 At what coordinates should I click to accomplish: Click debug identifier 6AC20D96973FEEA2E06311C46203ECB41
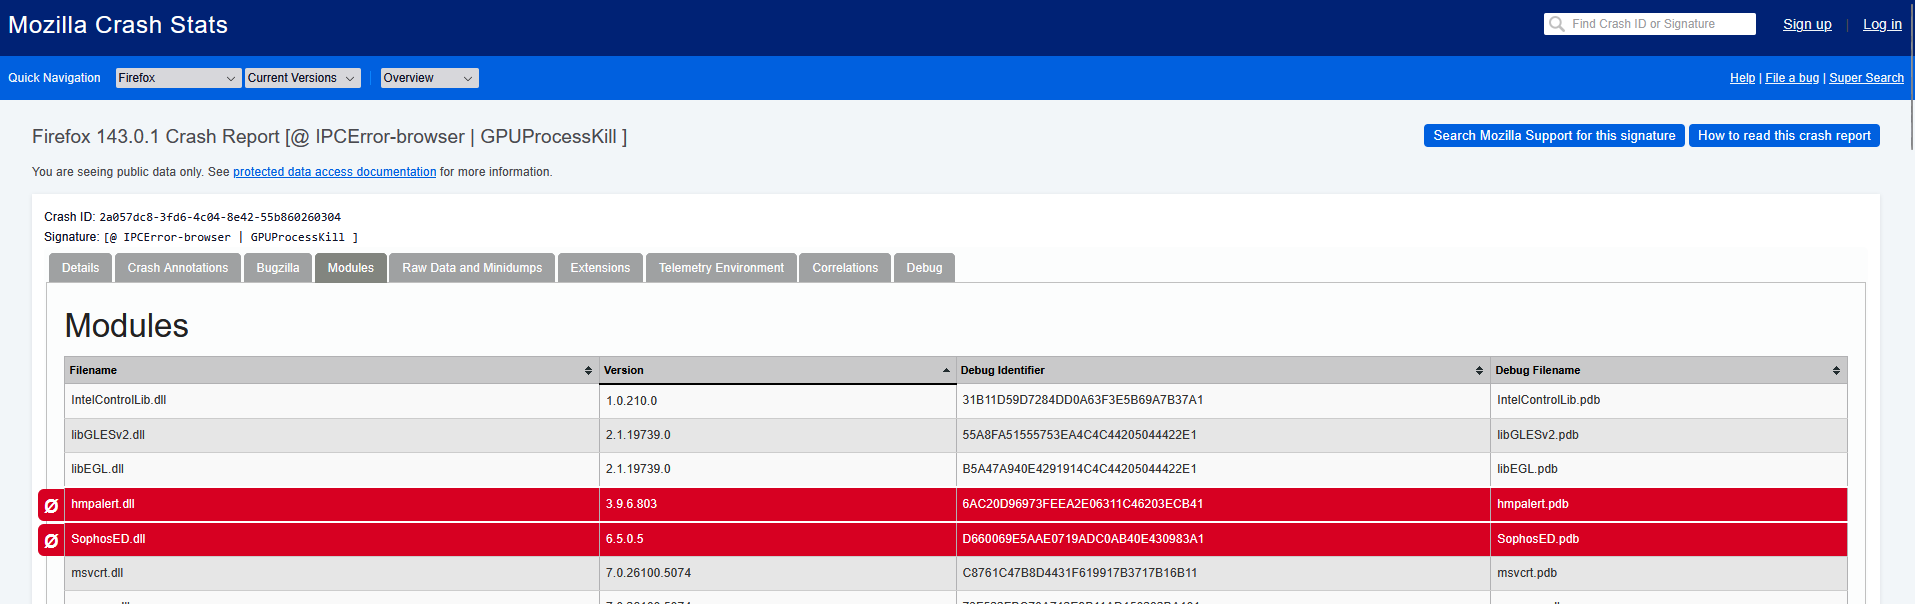[x=1083, y=504]
